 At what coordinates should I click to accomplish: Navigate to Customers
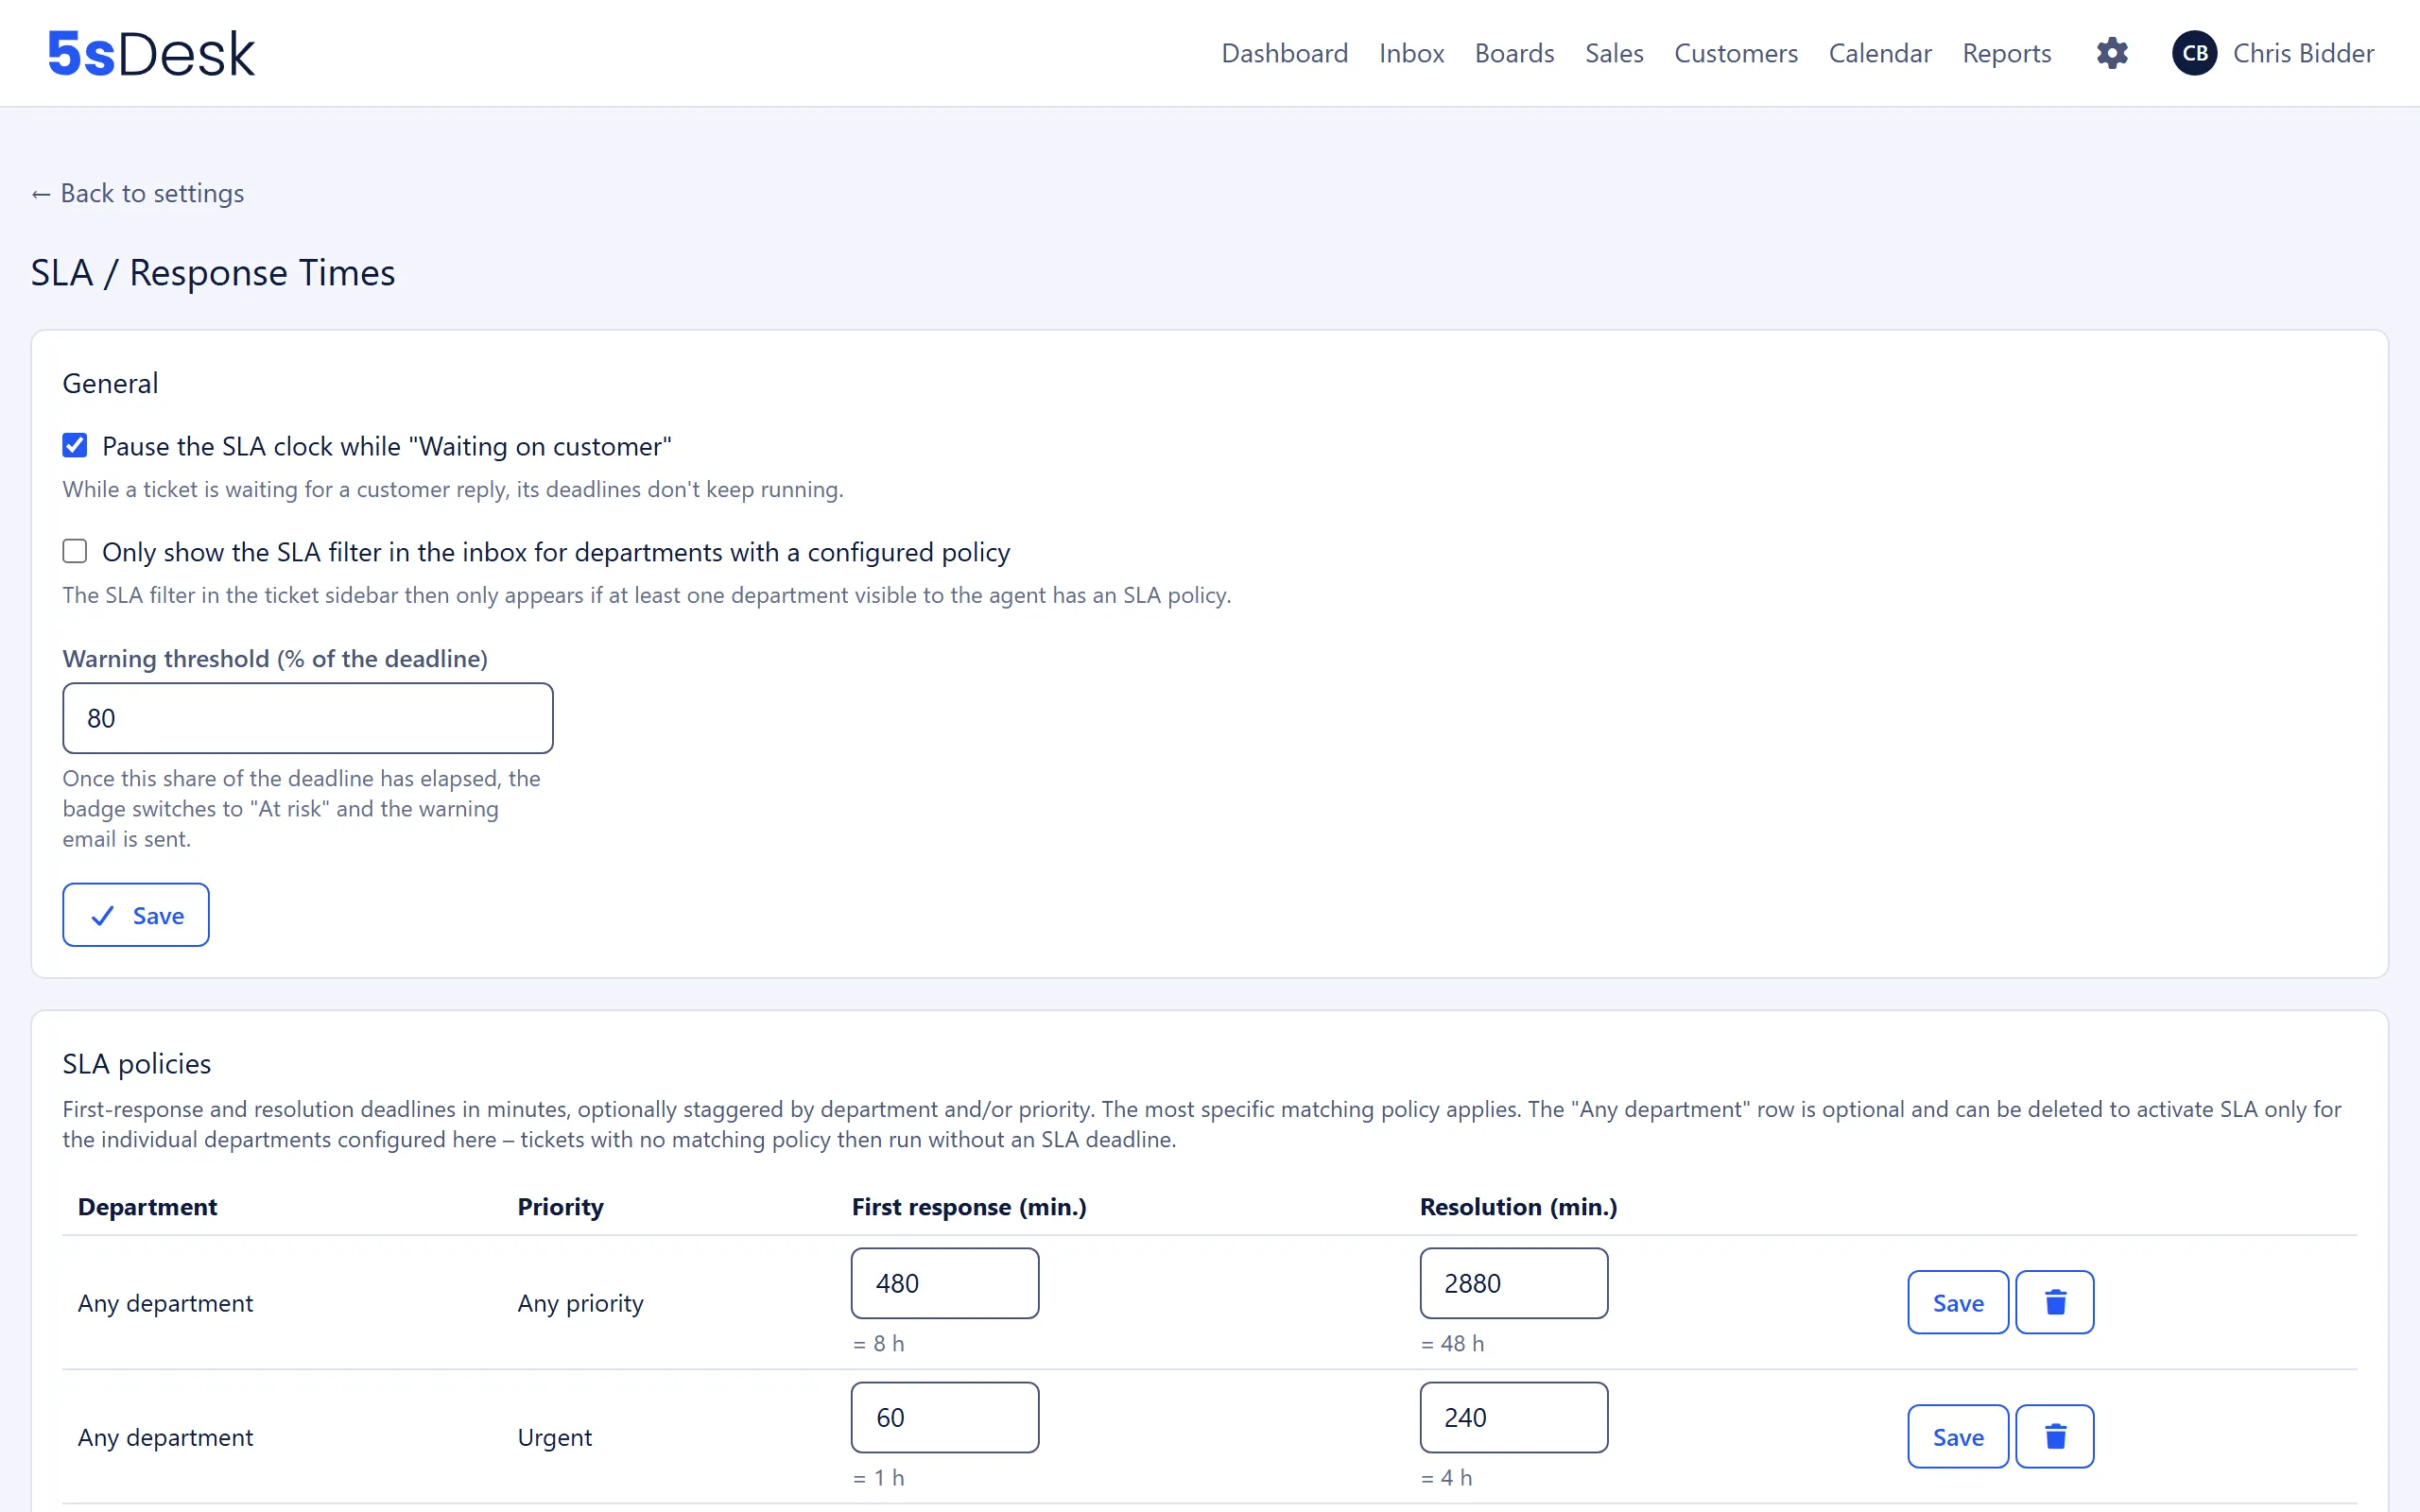tap(1736, 53)
